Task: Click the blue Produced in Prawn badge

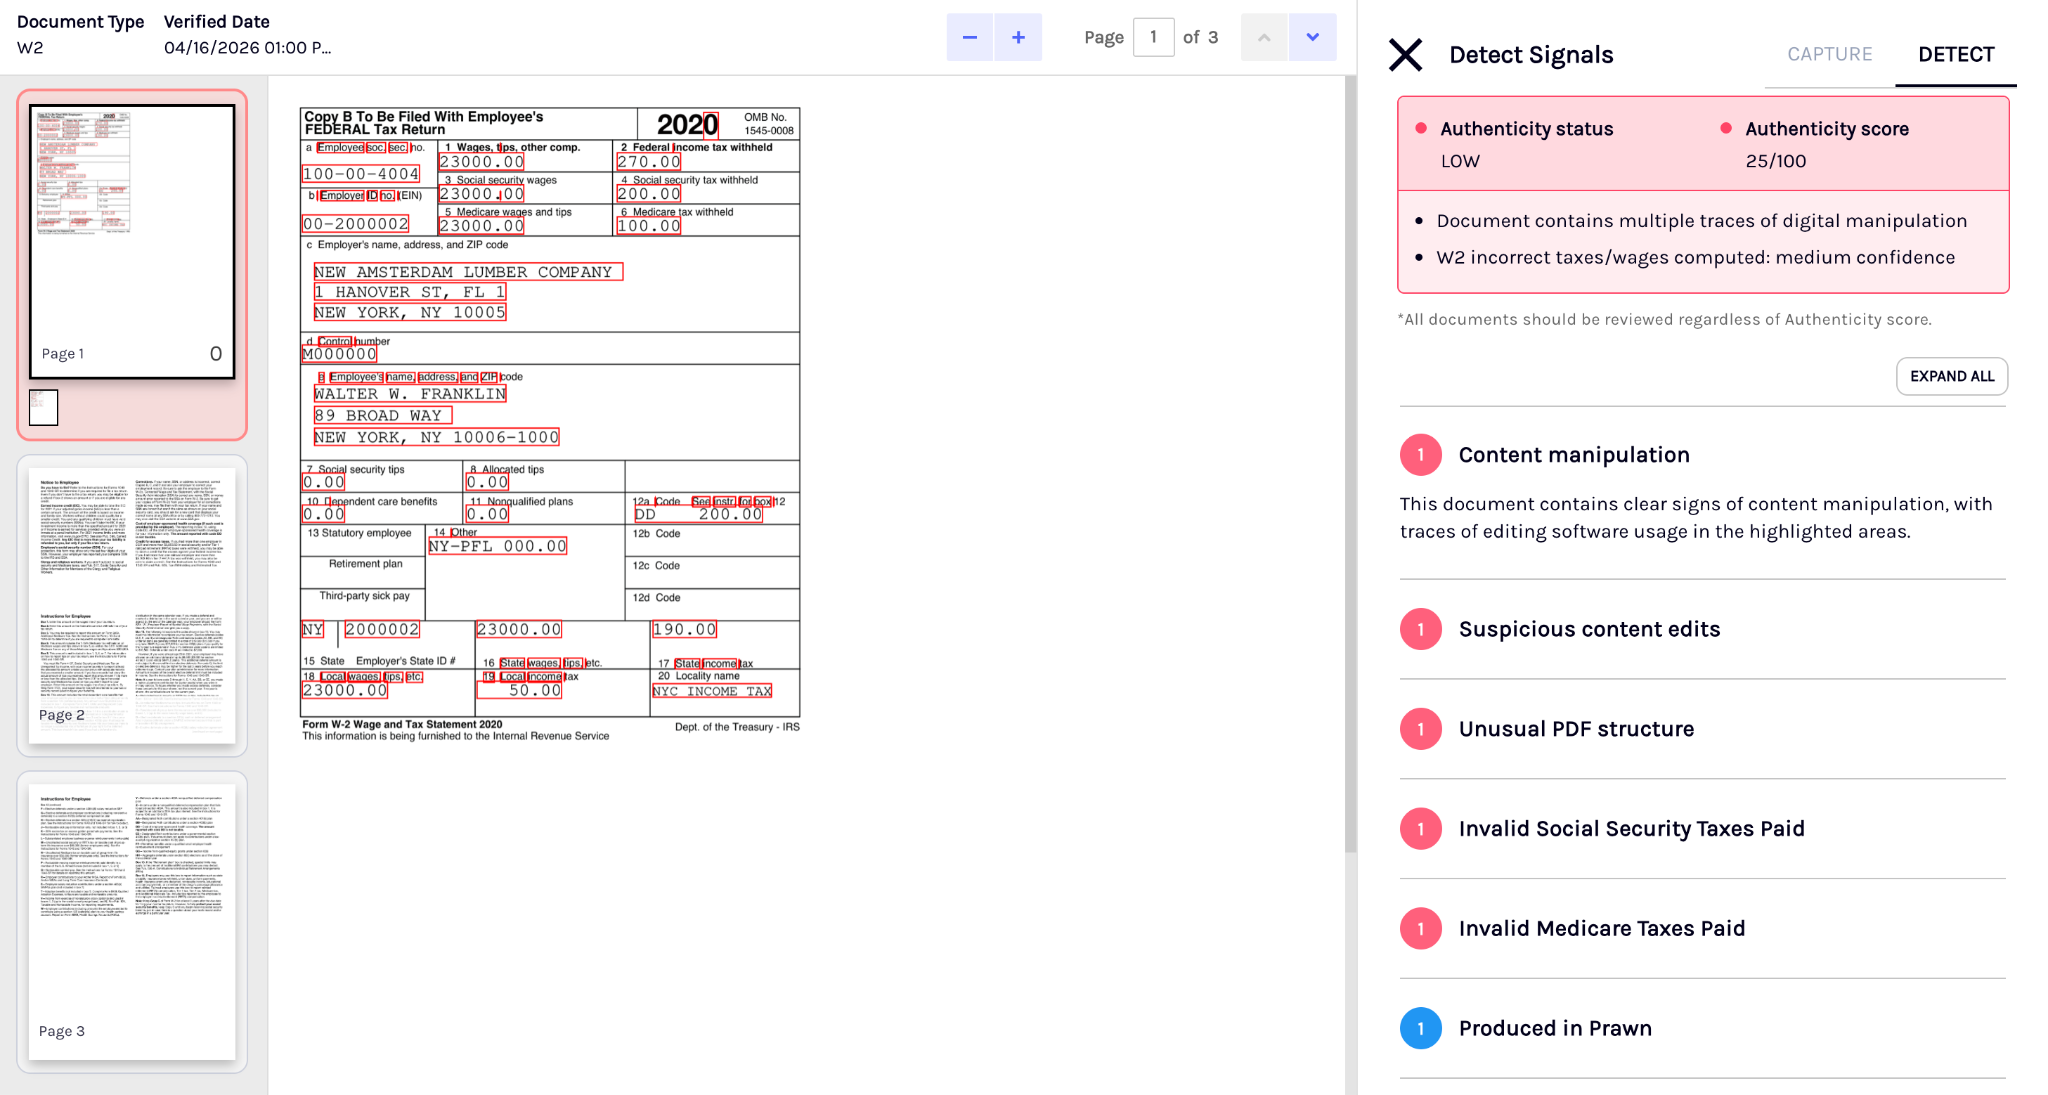Action: [x=1420, y=1028]
